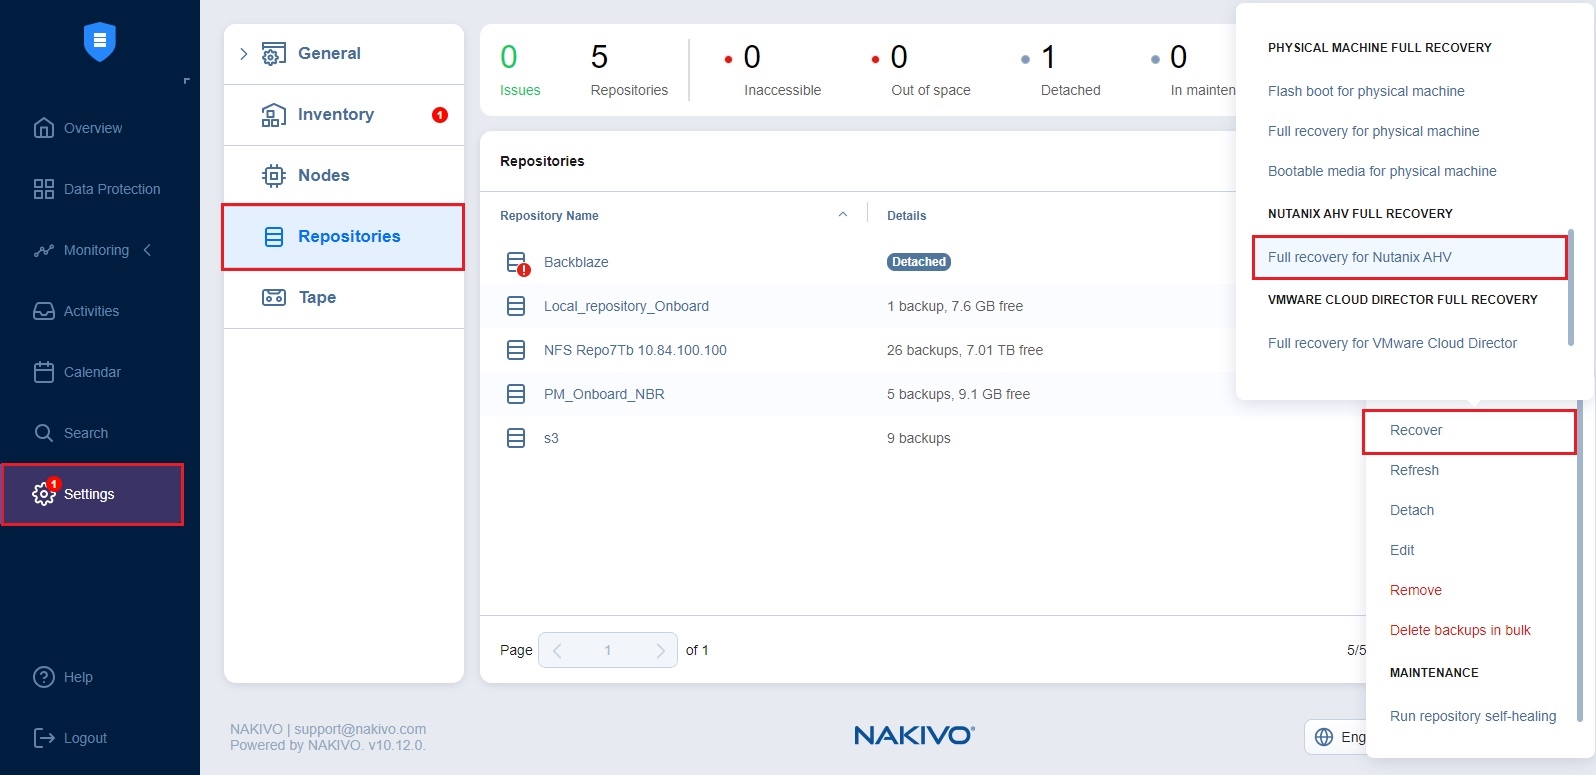Image resolution: width=1596 pixels, height=775 pixels.
Task: Click the Search magnifier icon
Action: pyautogui.click(x=43, y=433)
